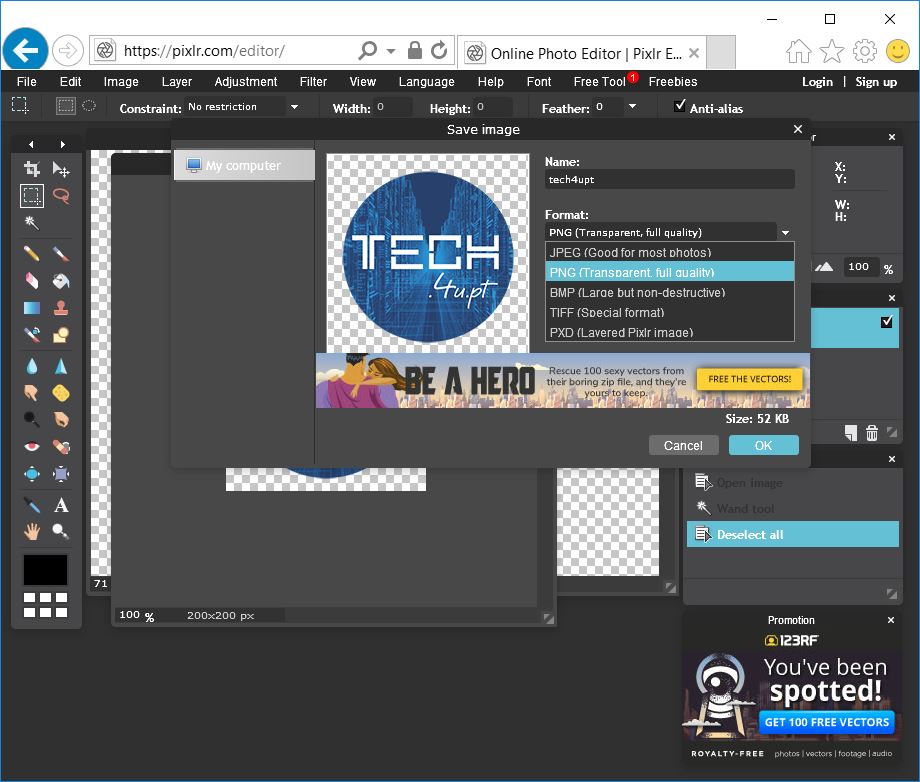Image resolution: width=920 pixels, height=782 pixels.
Task: Choose PNG transparent format option in list
Action: [x=669, y=272]
